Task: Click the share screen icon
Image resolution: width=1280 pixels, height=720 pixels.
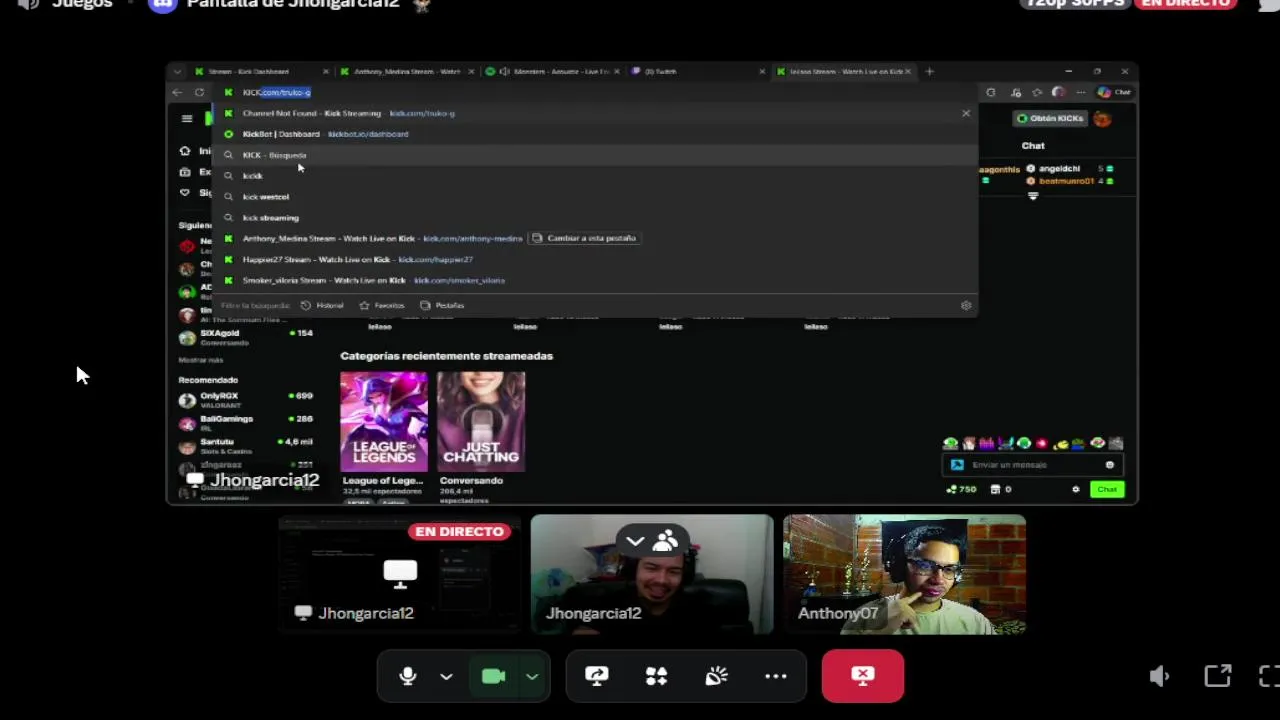Action: tap(597, 676)
